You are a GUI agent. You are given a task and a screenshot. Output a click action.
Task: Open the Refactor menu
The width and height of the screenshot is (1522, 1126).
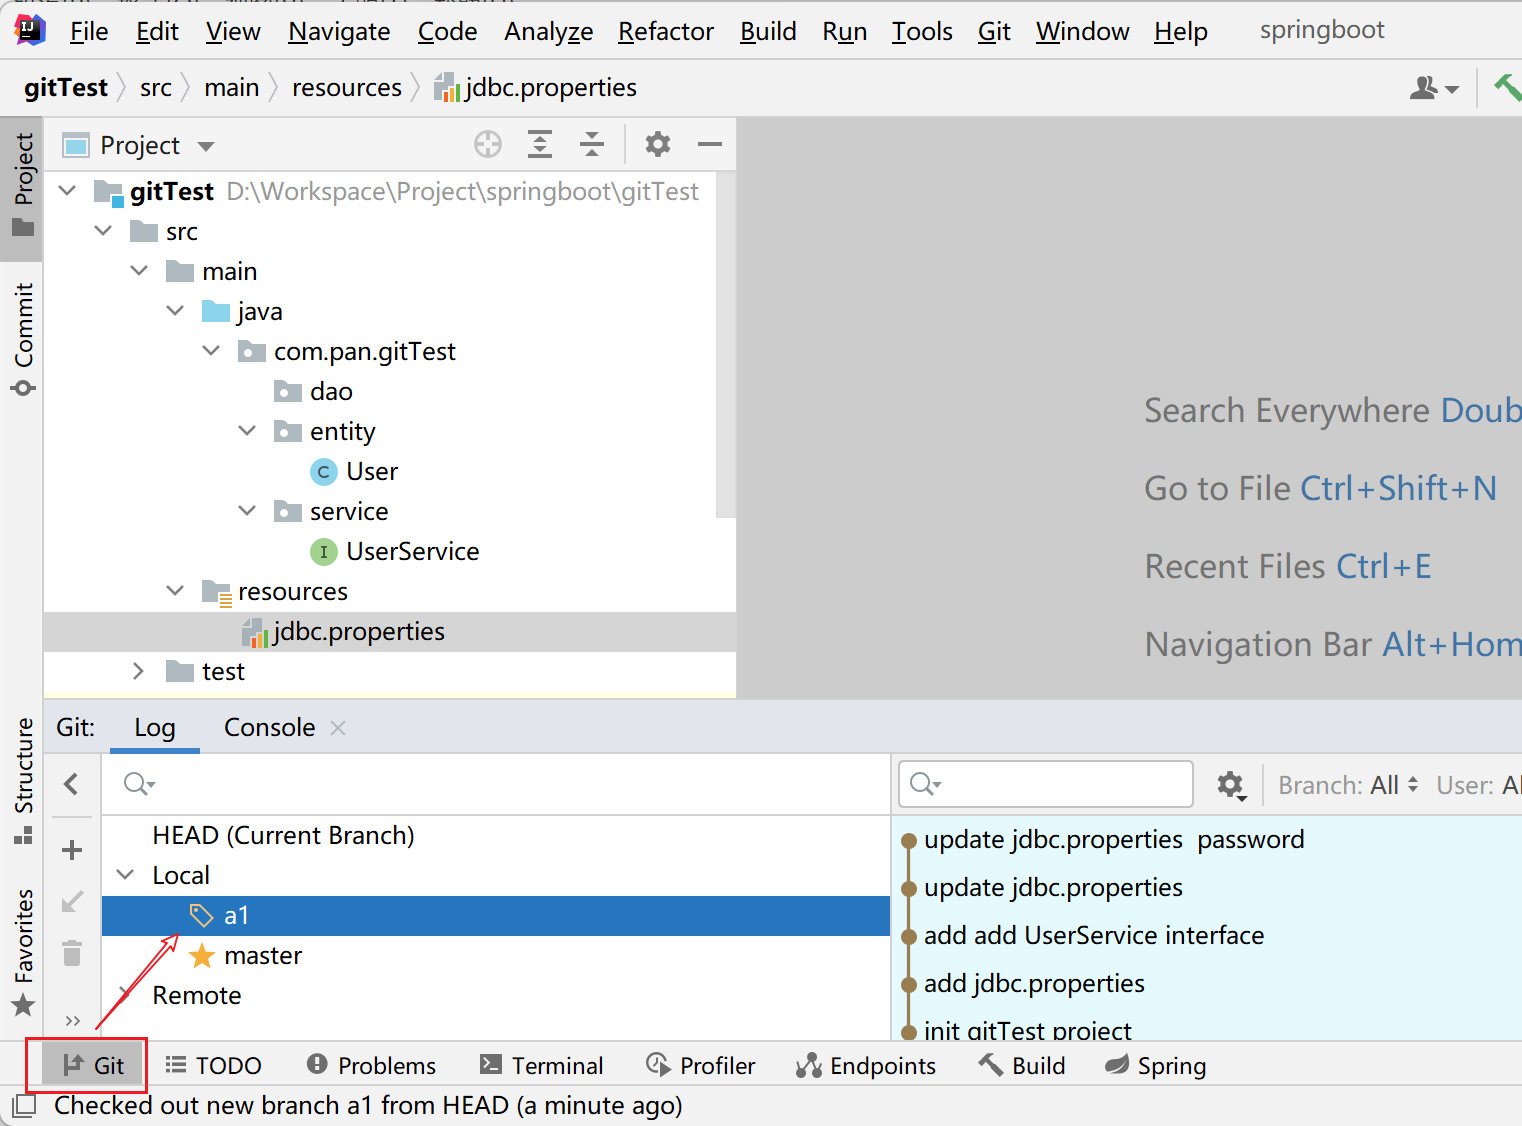(665, 31)
